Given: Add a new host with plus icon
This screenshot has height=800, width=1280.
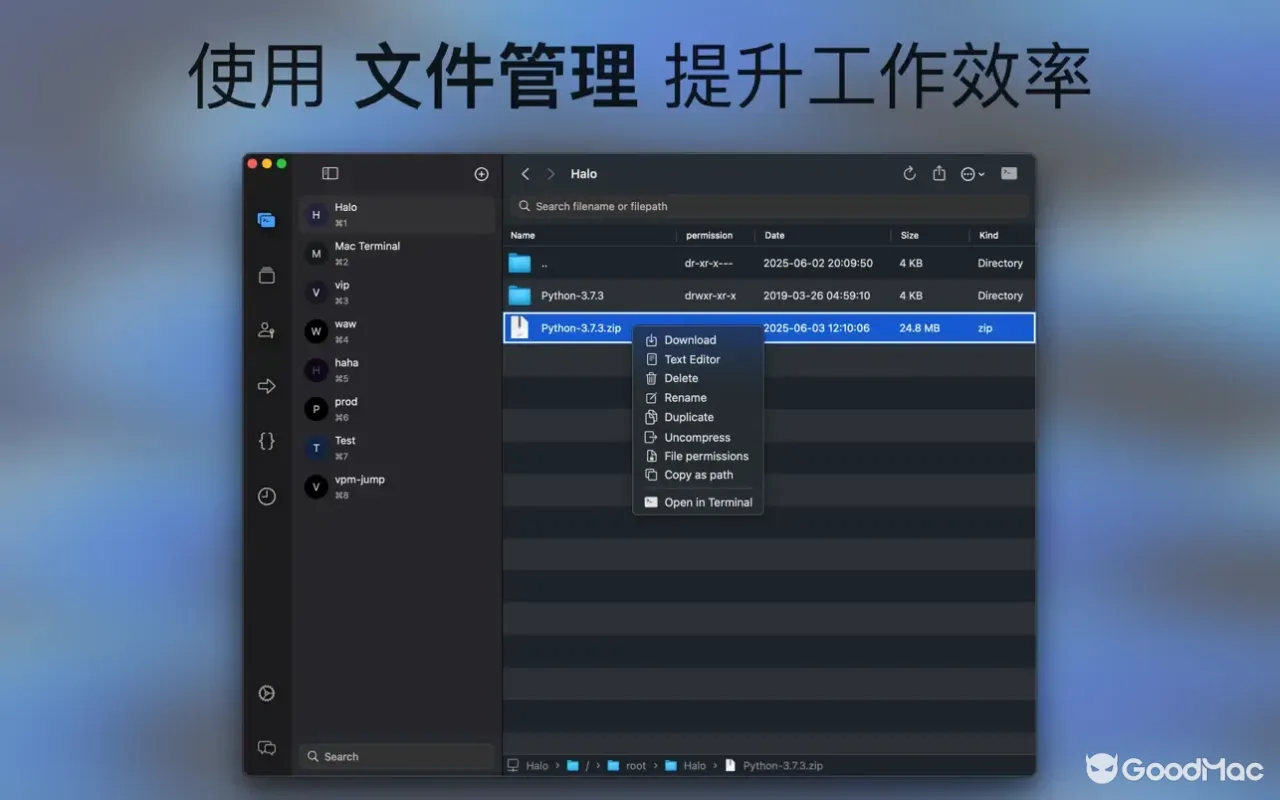Looking at the screenshot, I should (481, 174).
